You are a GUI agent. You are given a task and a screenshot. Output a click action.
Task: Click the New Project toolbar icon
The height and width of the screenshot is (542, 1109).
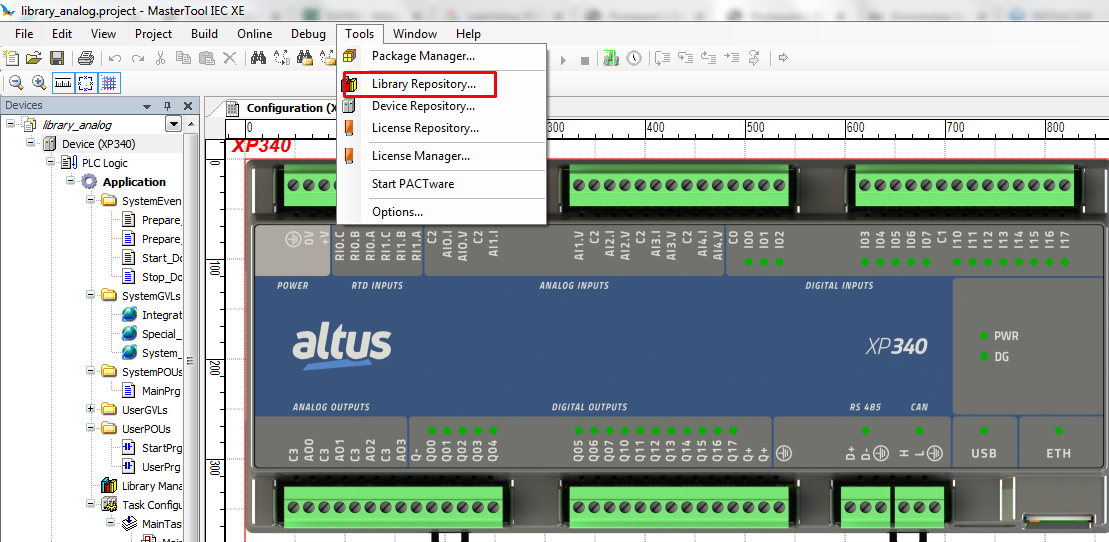coord(11,58)
